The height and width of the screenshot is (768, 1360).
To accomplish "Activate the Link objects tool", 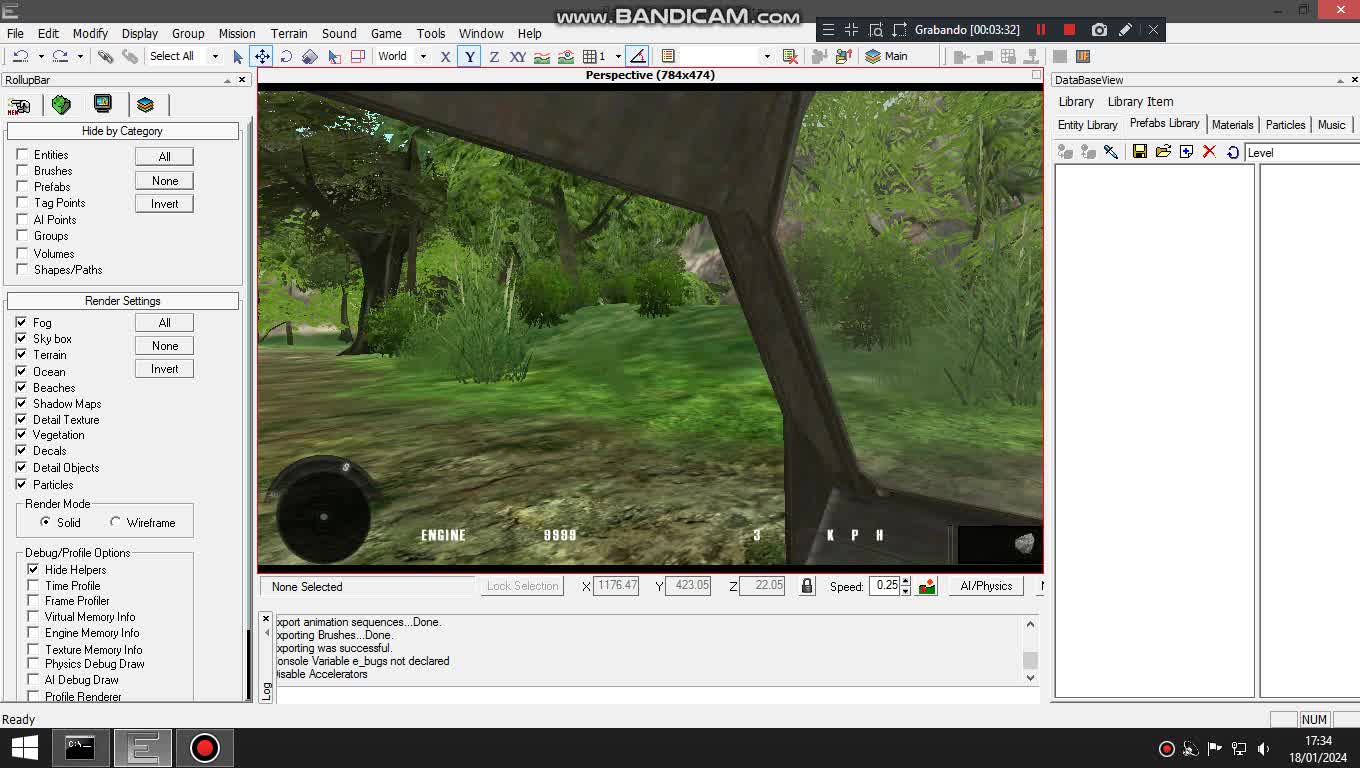I will click(334, 57).
